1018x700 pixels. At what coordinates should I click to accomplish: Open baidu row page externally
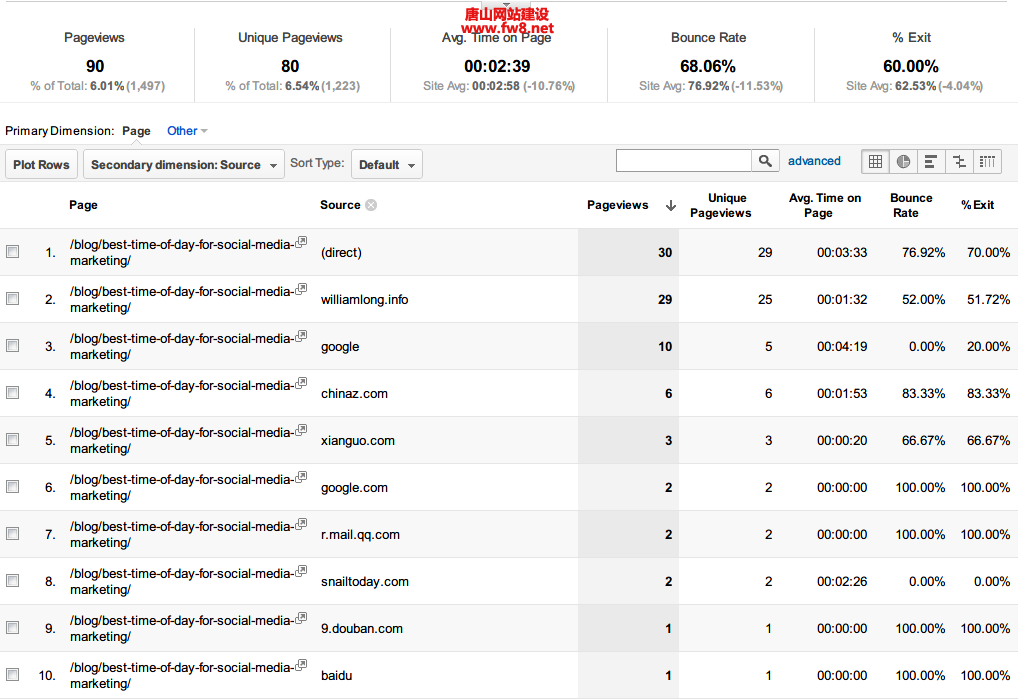[x=301, y=664]
